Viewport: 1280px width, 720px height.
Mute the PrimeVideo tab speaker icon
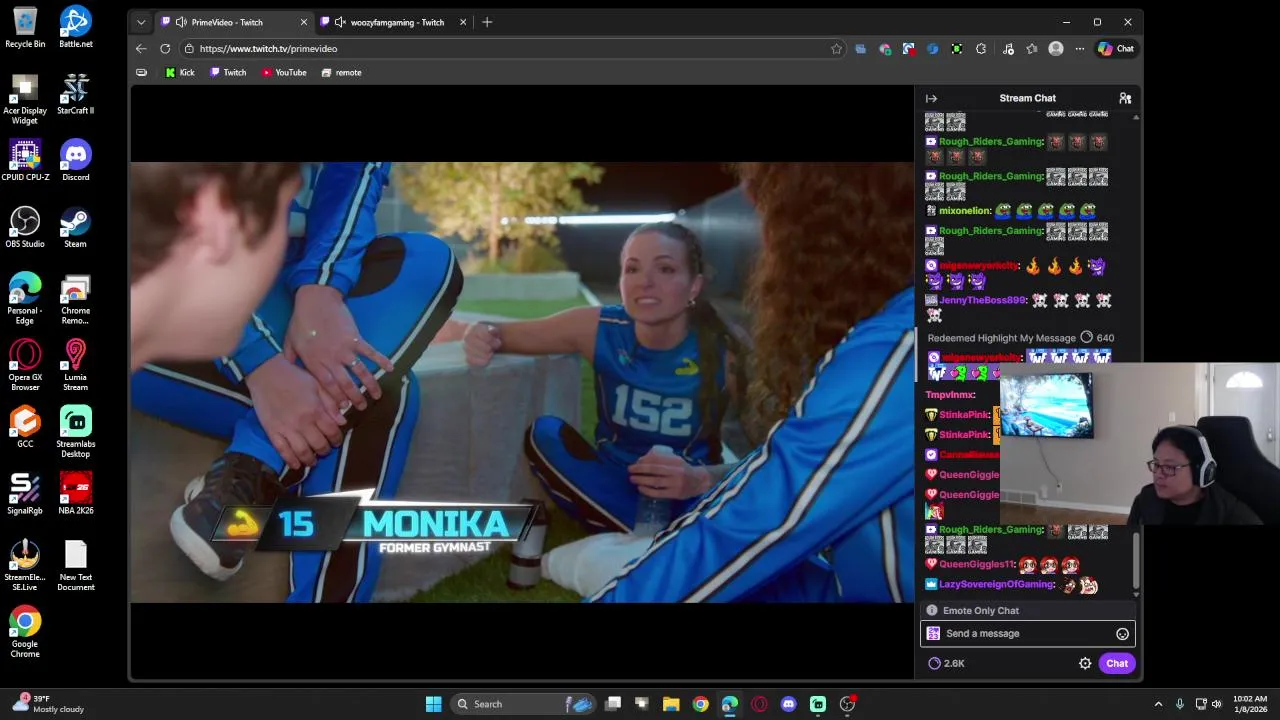coord(181,22)
